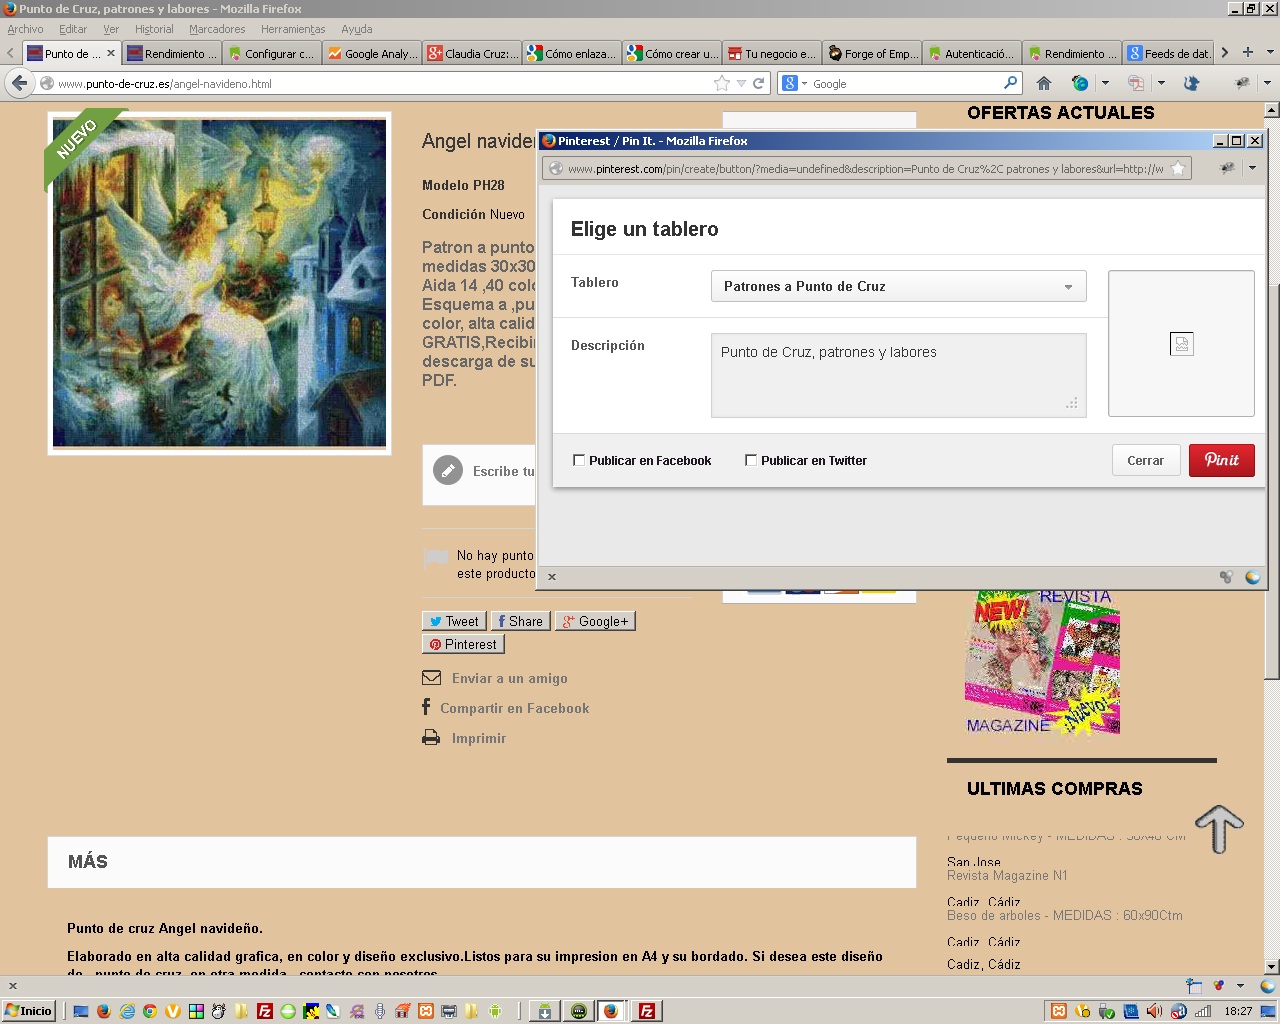The image size is (1280, 1024).
Task: Click the Tweet share button
Action: point(454,621)
